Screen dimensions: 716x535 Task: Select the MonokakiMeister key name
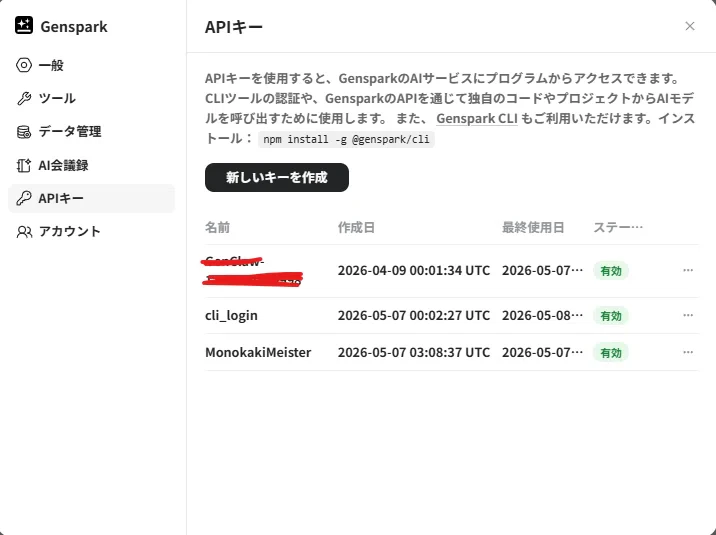coord(258,352)
